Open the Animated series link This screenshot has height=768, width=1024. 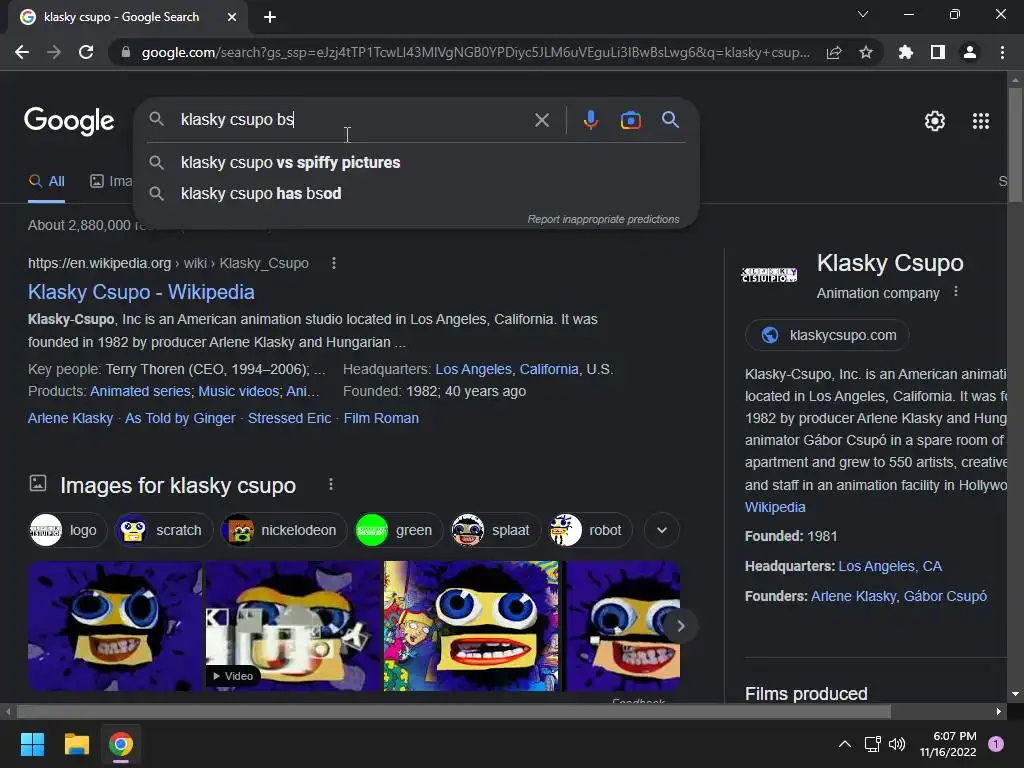pyautogui.click(x=140, y=391)
